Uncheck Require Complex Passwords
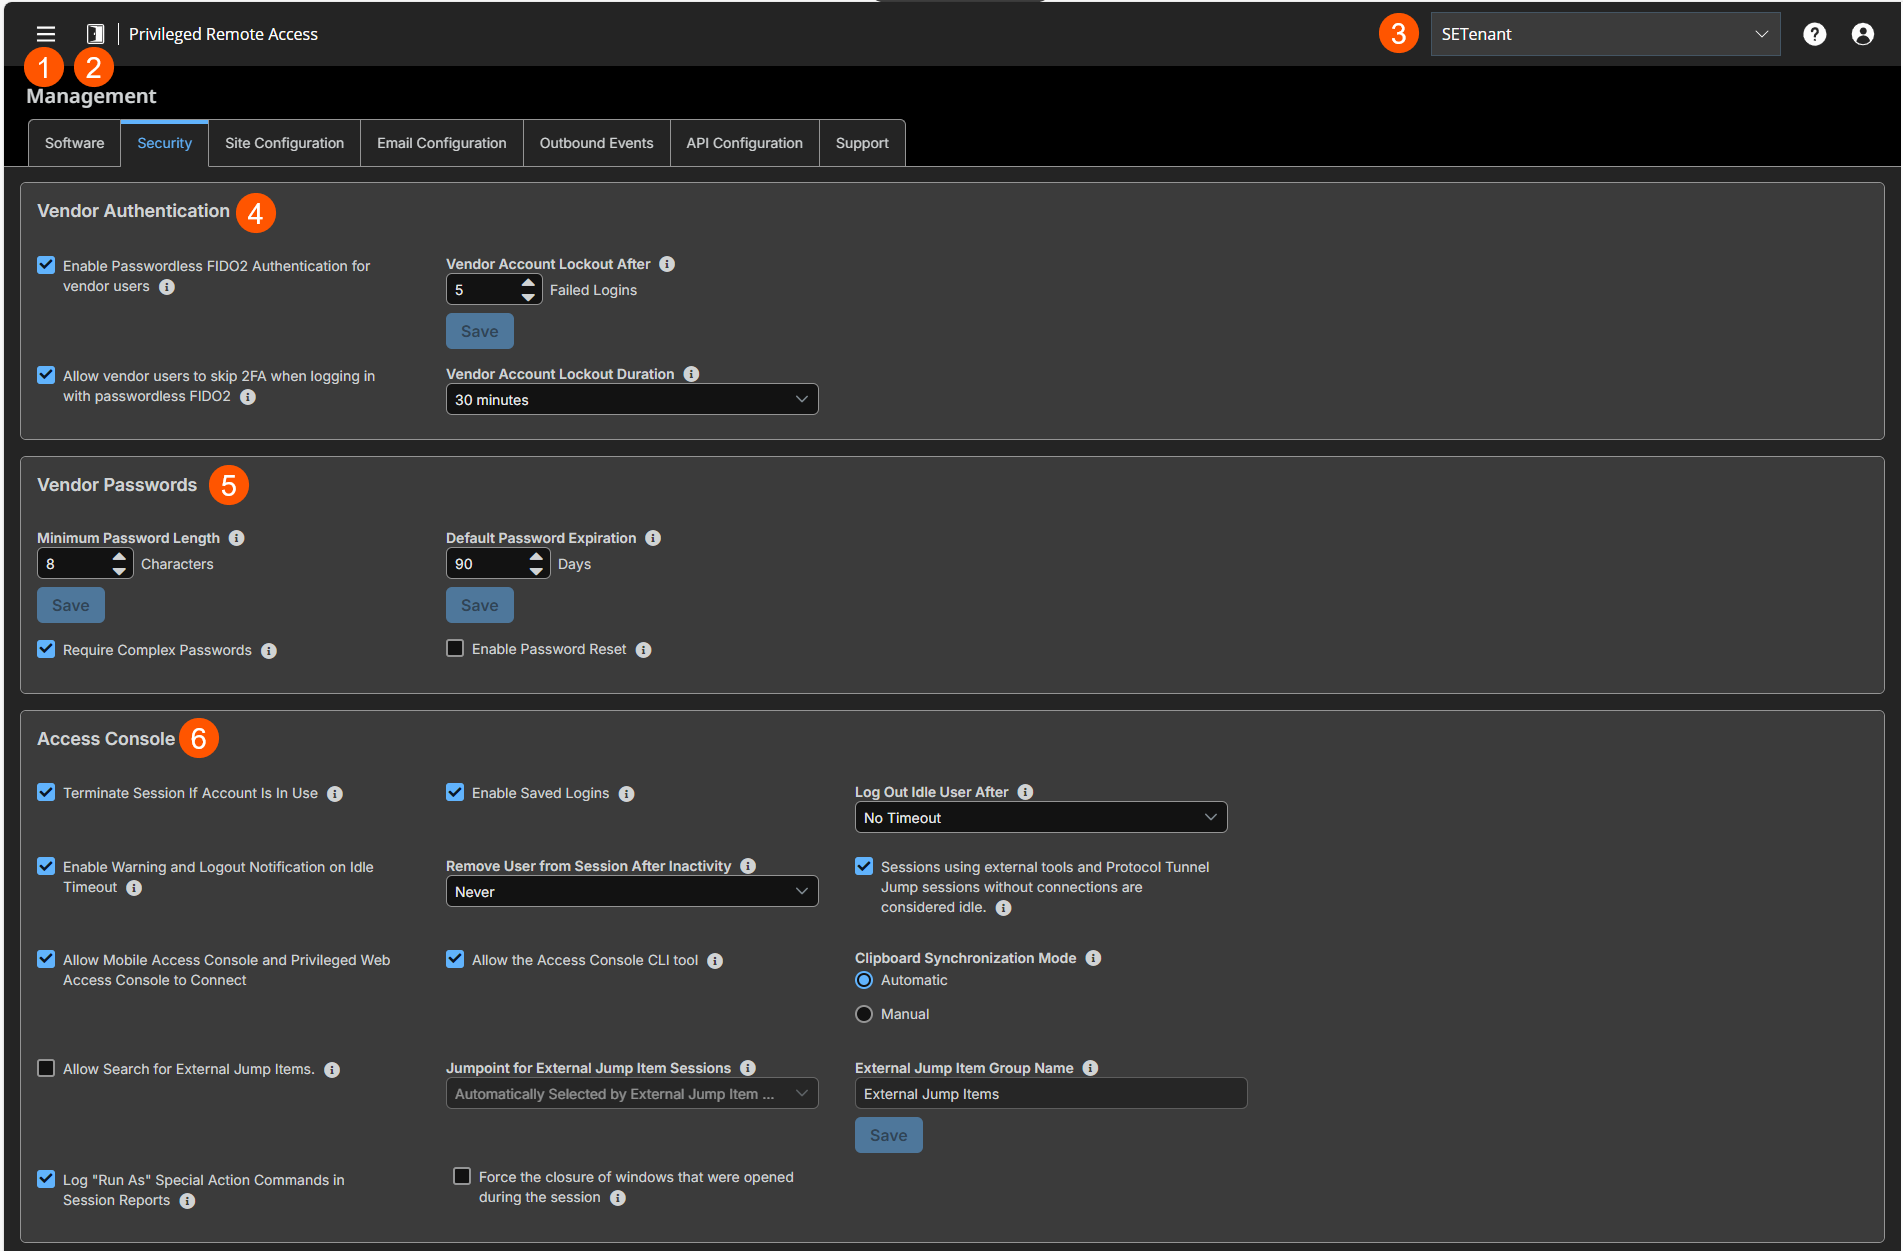This screenshot has width=1903, height=1251. point(46,649)
